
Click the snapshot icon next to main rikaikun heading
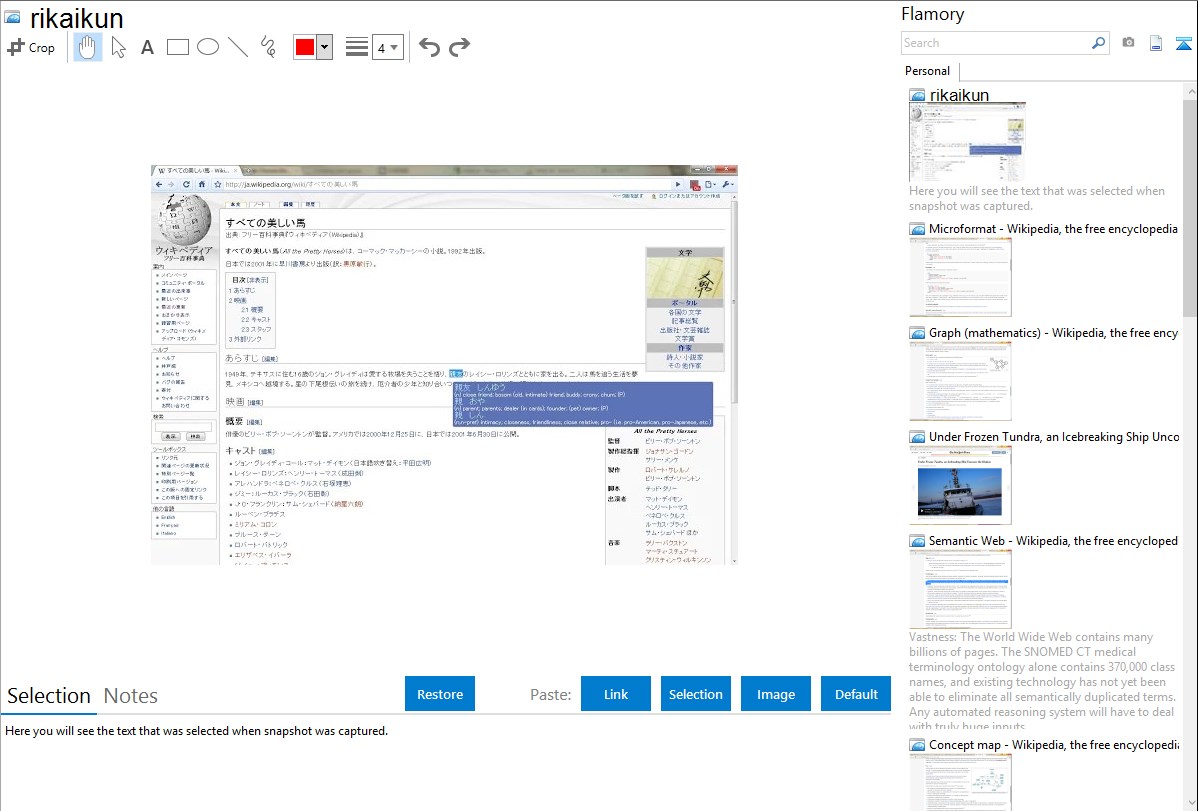[12, 18]
